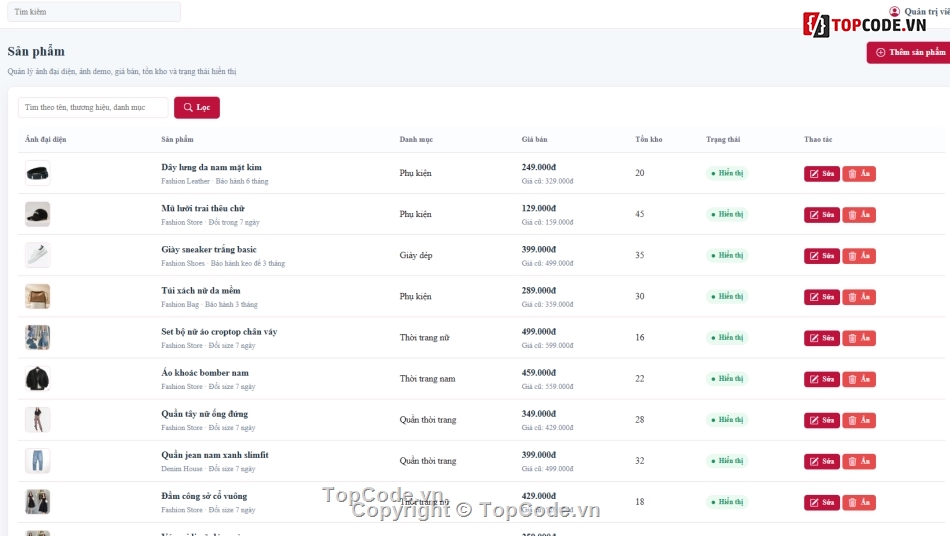
Task: Edit 'Quần jean nam xanh slimfit' with Sửa
Action: pos(822,462)
